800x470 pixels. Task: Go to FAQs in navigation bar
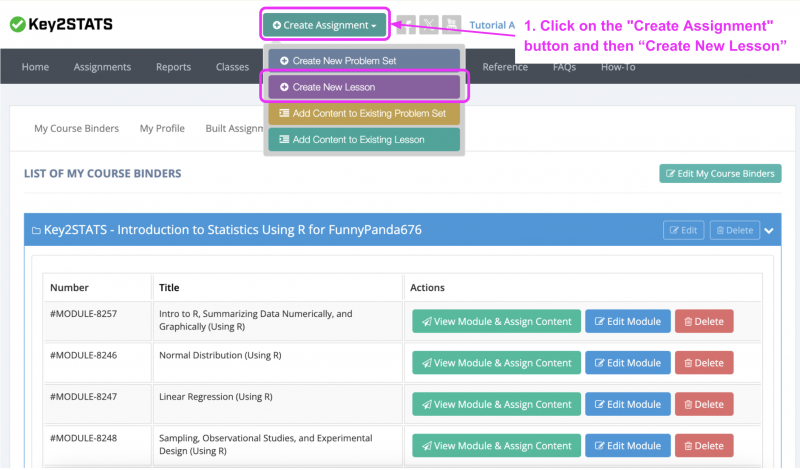(564, 67)
